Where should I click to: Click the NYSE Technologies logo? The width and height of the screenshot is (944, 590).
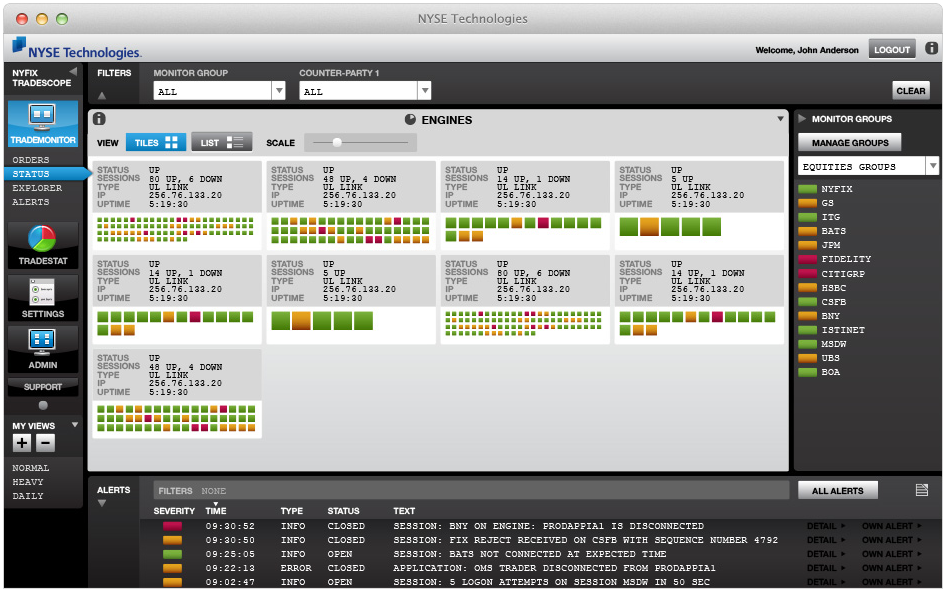click(76, 48)
